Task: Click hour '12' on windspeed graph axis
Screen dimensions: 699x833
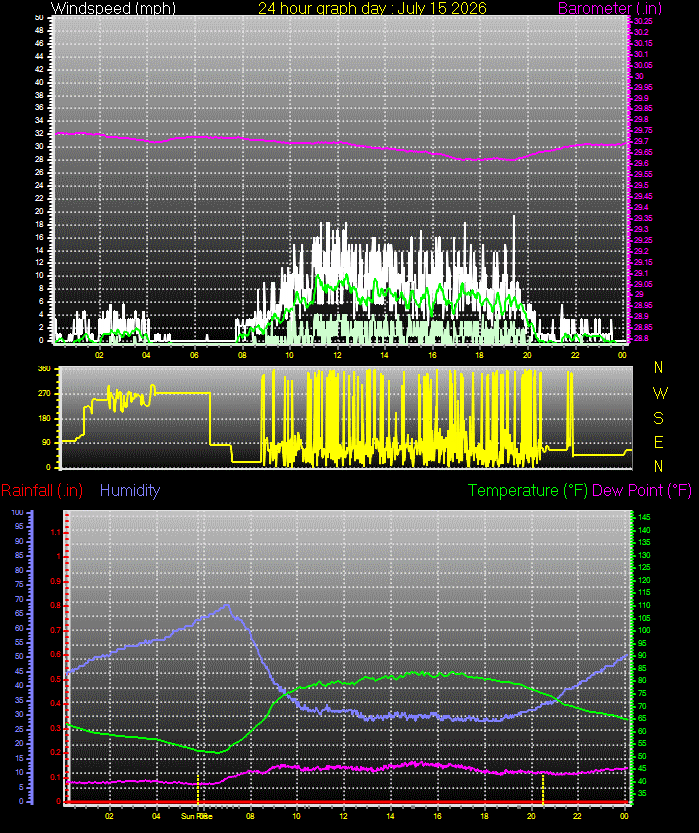Action: pos(337,355)
